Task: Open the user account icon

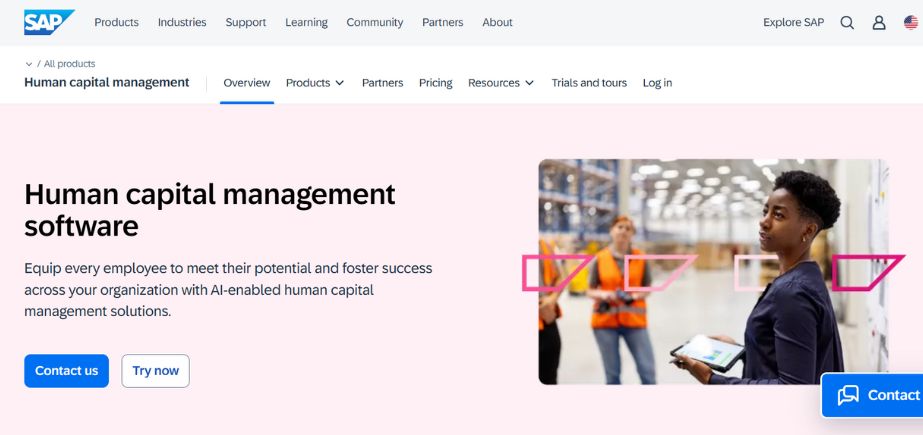Action: [879, 22]
